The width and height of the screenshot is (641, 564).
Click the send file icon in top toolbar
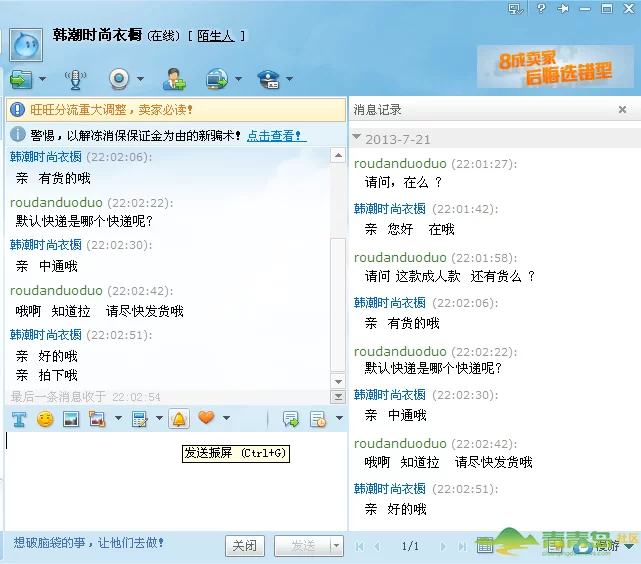pyautogui.click(x=20, y=79)
